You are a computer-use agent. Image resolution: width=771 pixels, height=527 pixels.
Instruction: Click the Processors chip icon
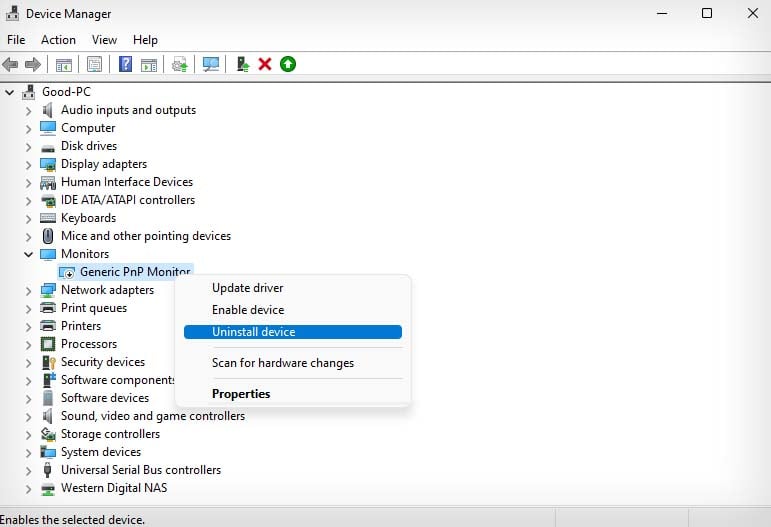pos(48,344)
